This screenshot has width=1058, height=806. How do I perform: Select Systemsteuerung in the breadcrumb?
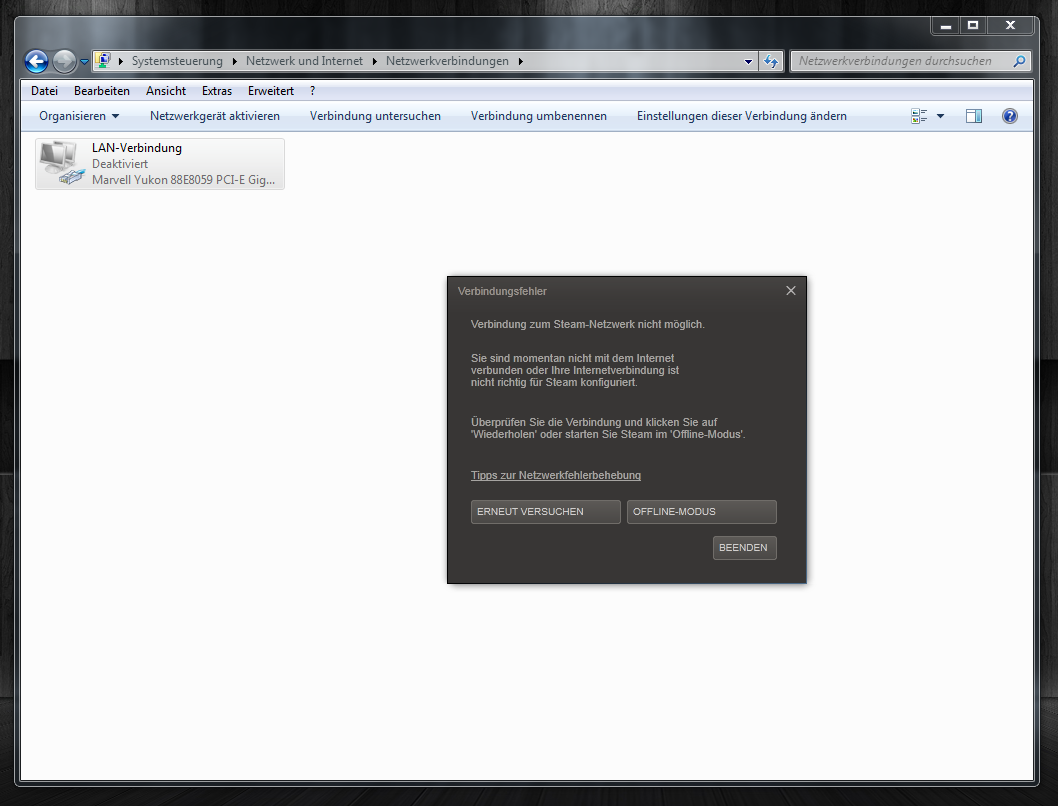pos(177,61)
